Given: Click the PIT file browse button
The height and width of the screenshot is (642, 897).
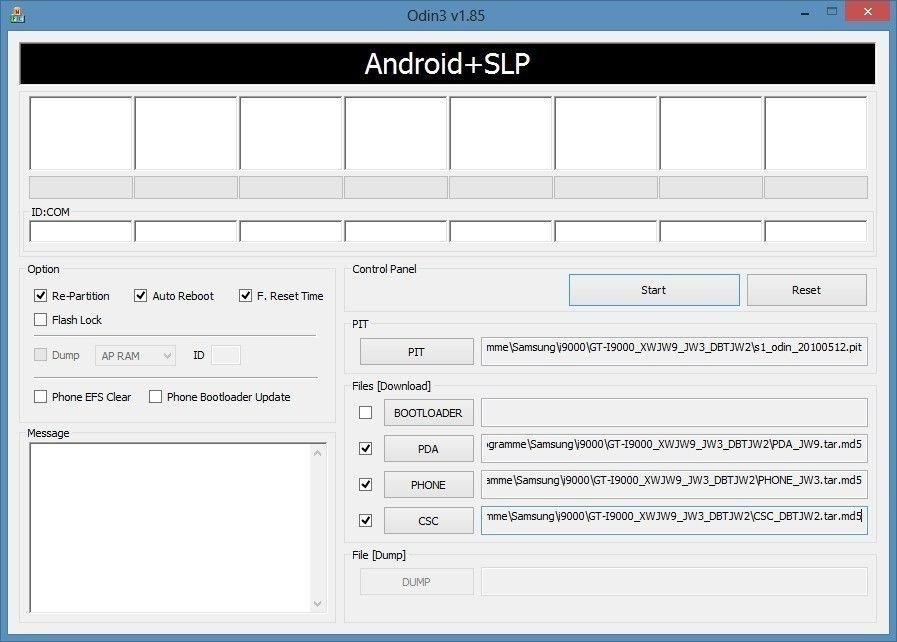Looking at the screenshot, I should click(x=416, y=352).
